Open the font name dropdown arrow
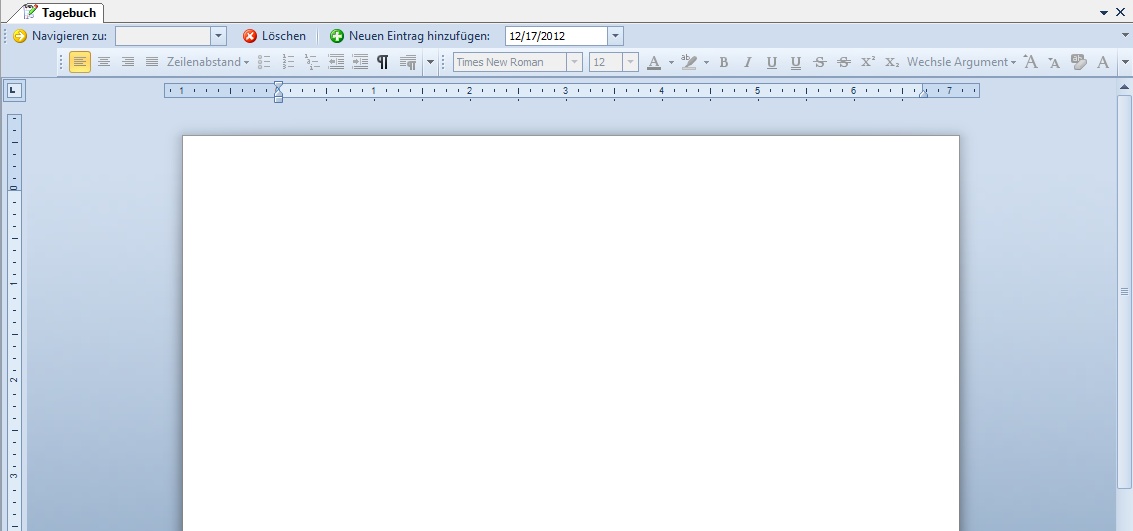 pos(574,62)
